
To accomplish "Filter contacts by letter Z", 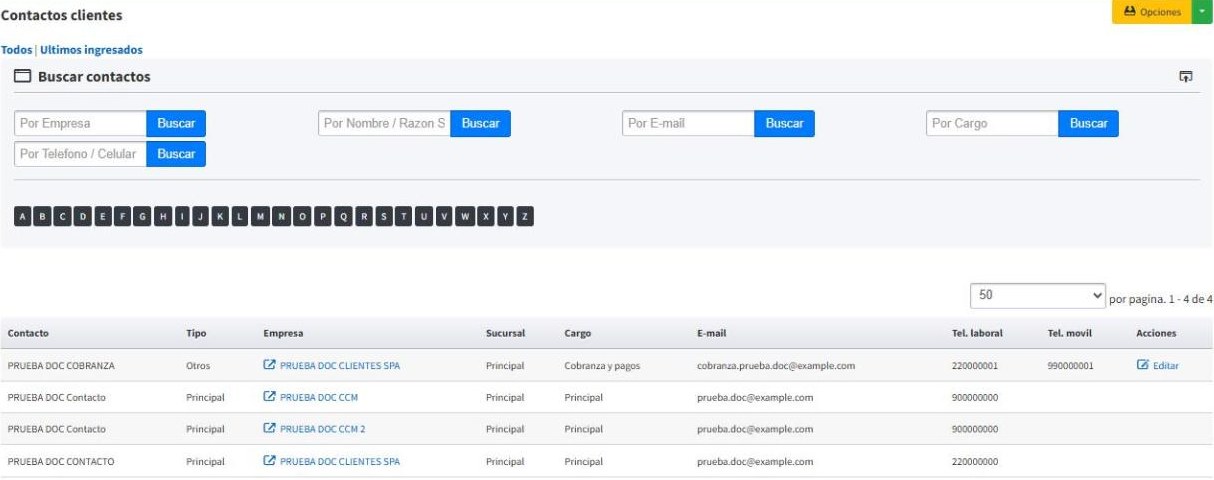I will [525, 216].
